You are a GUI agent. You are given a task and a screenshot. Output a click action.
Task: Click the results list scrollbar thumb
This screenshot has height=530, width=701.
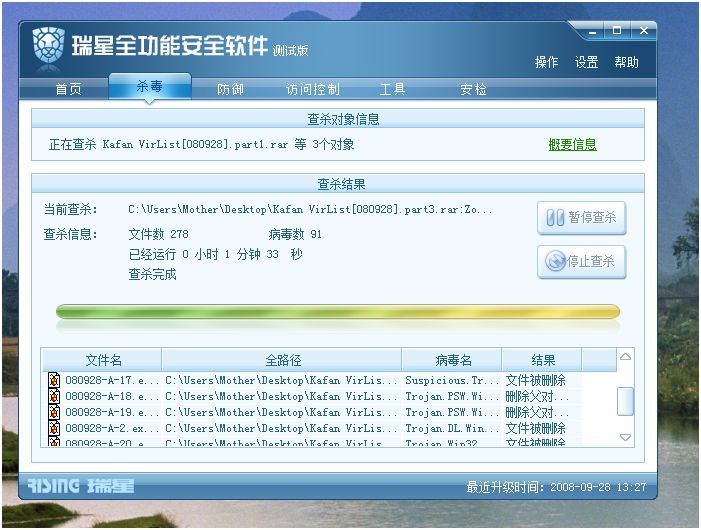tap(625, 401)
